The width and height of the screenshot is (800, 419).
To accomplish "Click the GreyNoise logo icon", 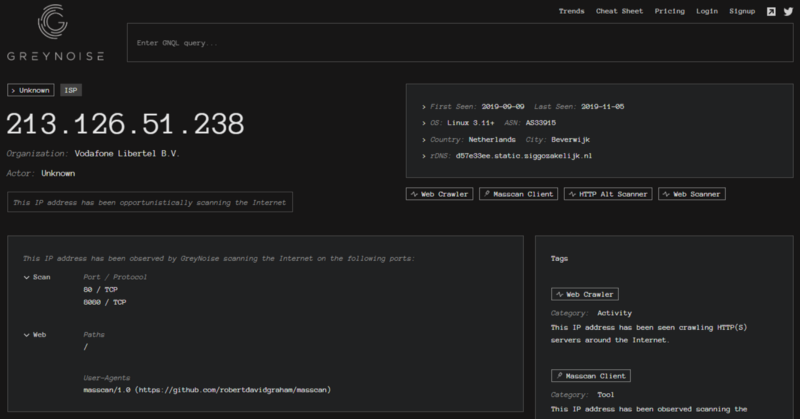I will pyautogui.click(x=53, y=21).
